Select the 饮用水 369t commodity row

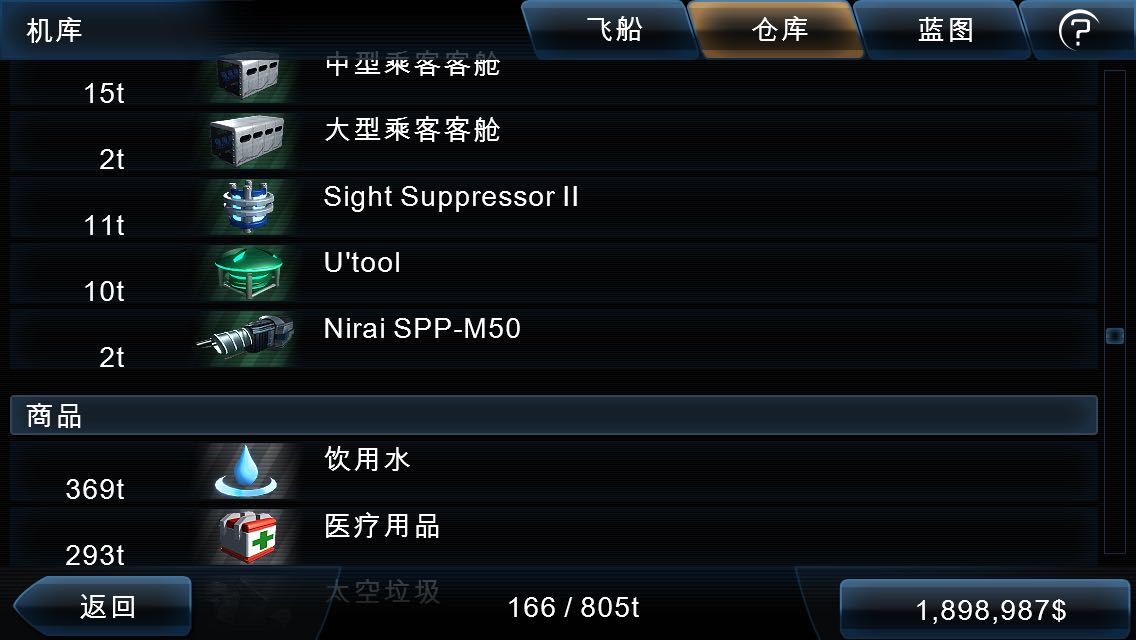pyautogui.click(x=554, y=472)
